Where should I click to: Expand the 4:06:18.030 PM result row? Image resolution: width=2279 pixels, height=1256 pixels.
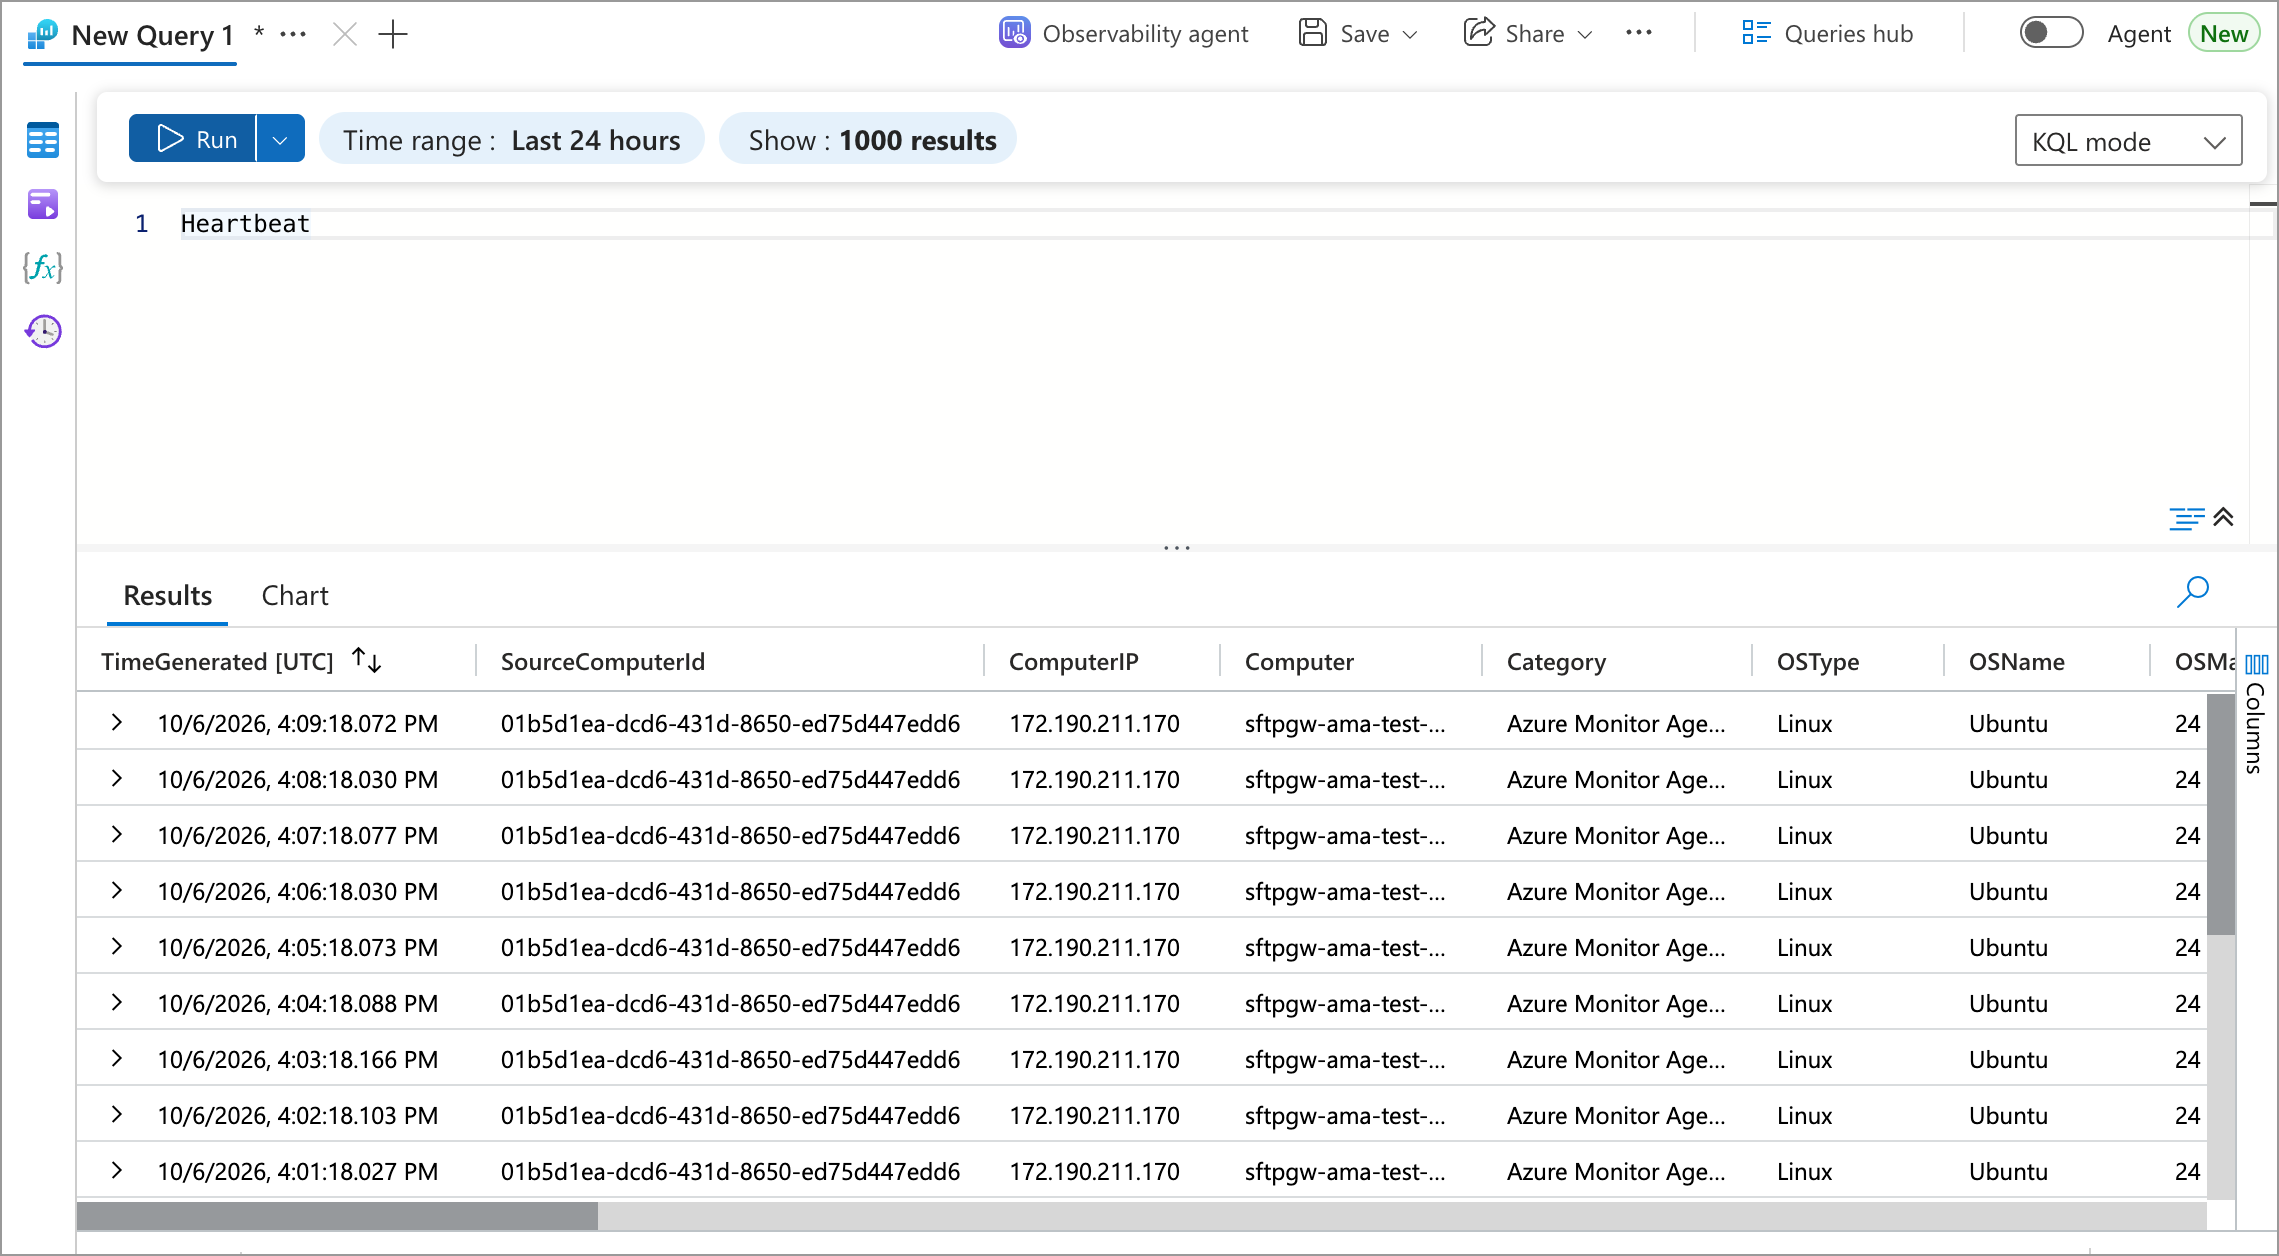click(x=117, y=890)
